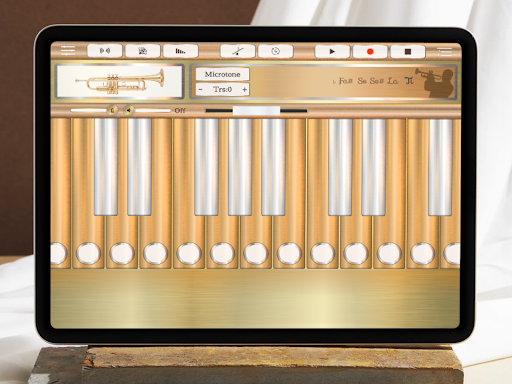The image size is (512, 384).
Task: Click the speaker volume slider knob
Action: click(129, 110)
